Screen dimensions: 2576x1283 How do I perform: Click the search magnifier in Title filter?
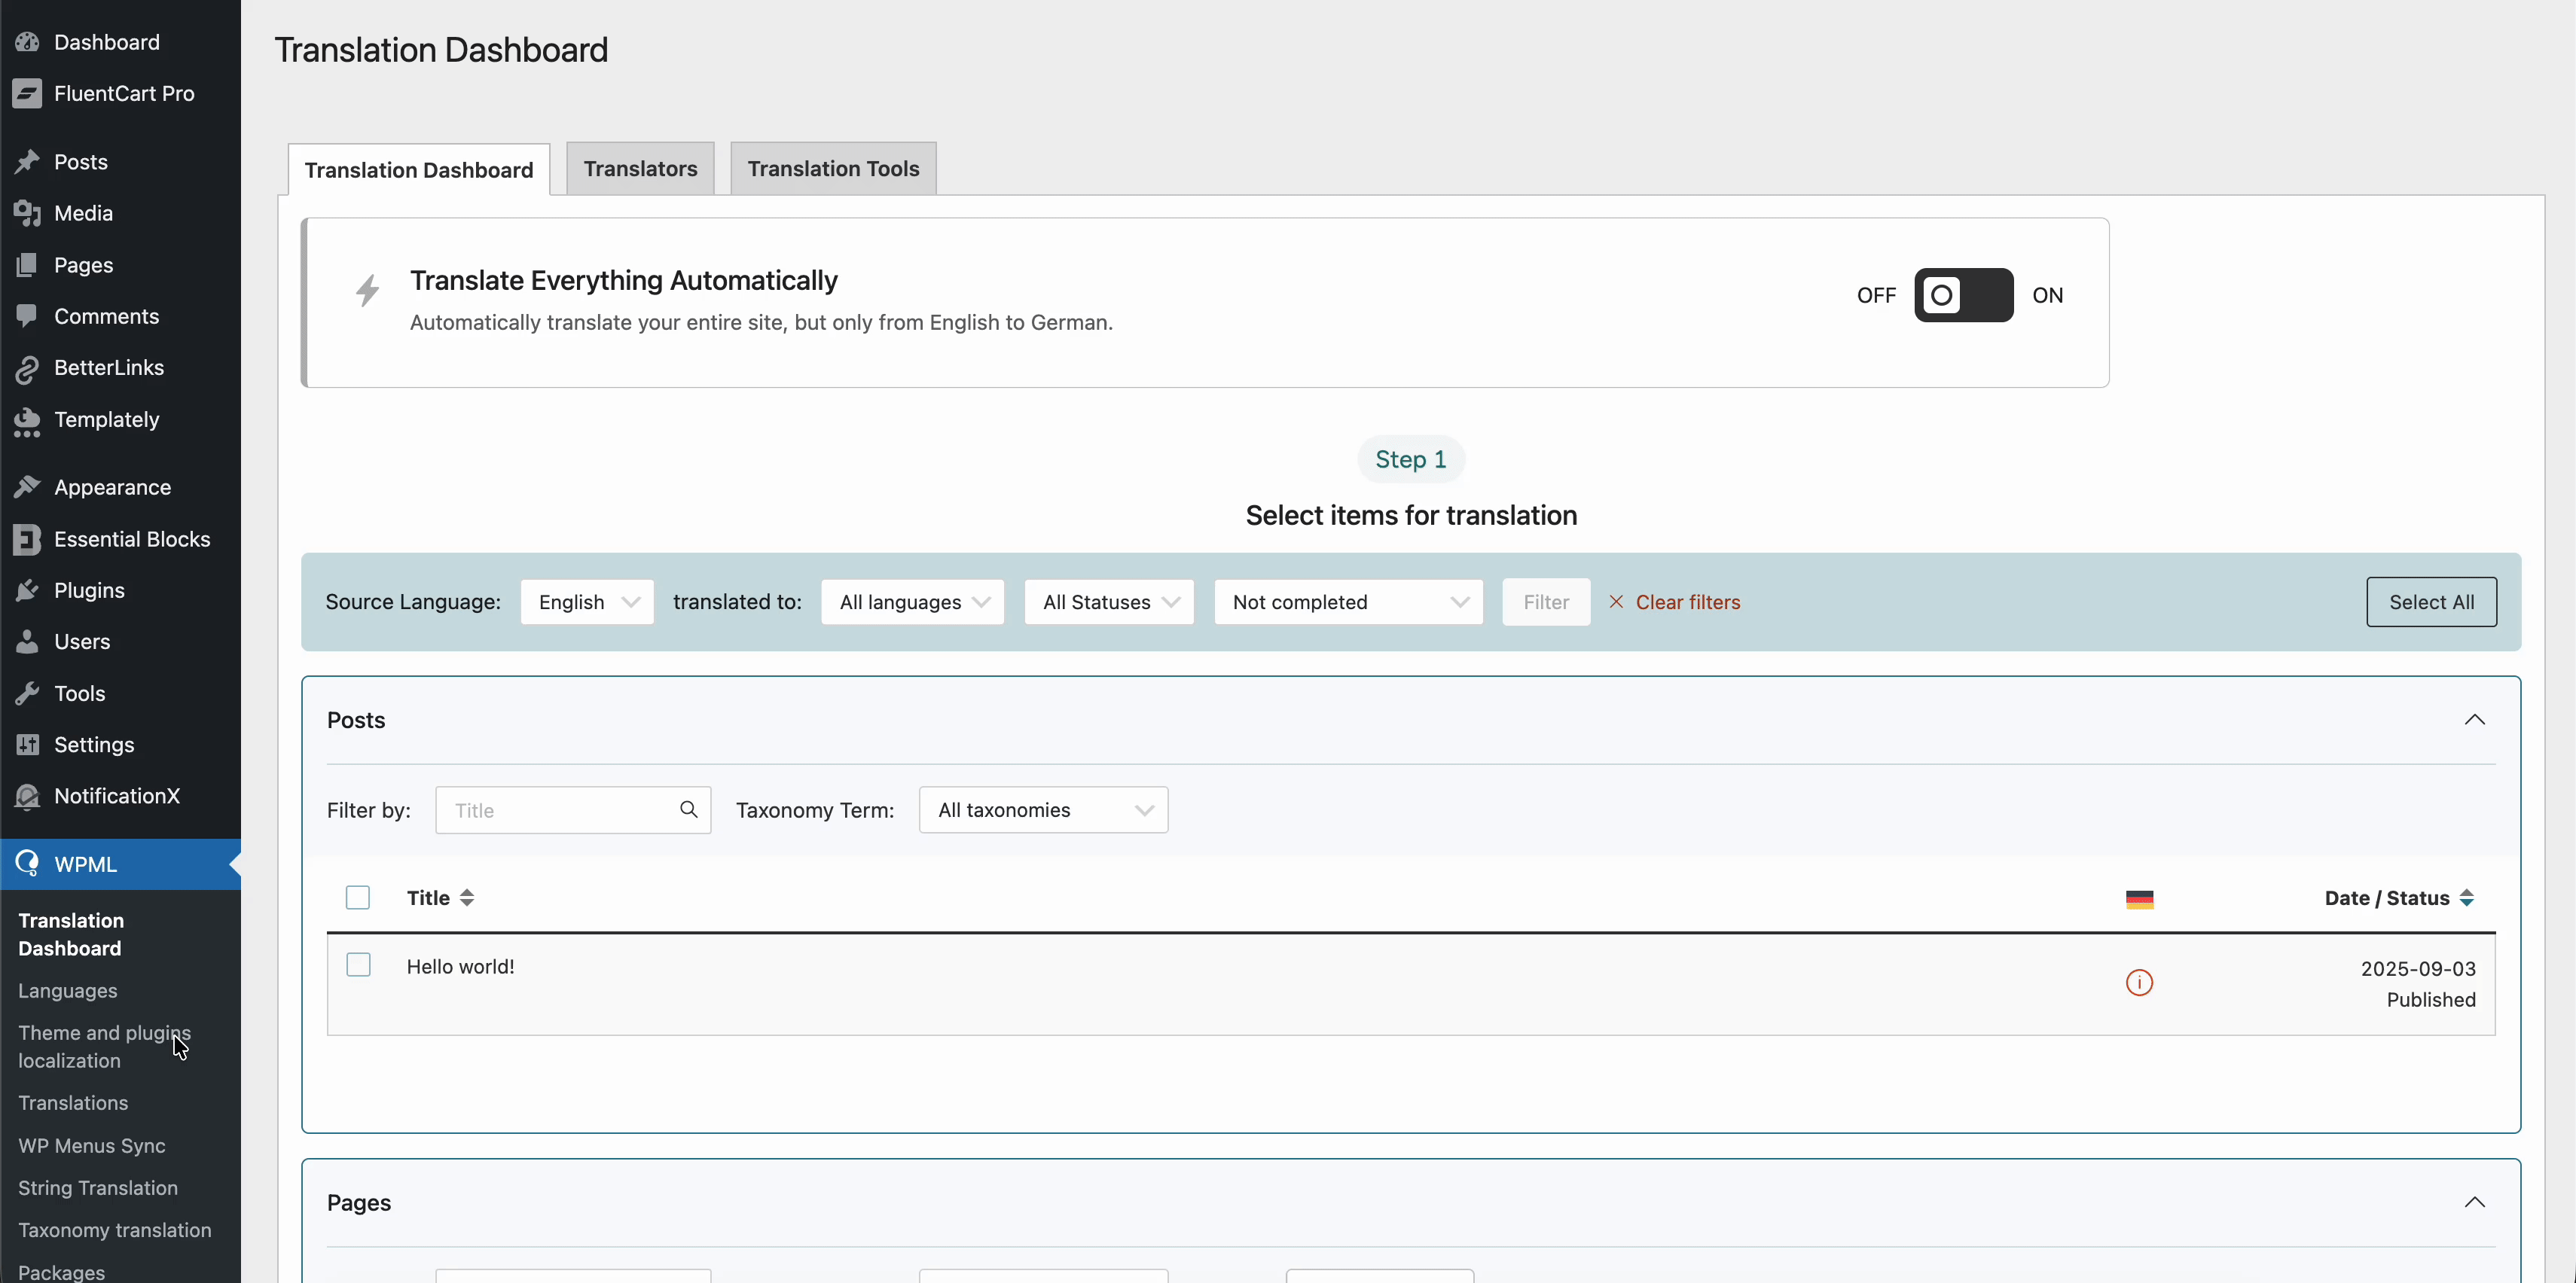688,809
